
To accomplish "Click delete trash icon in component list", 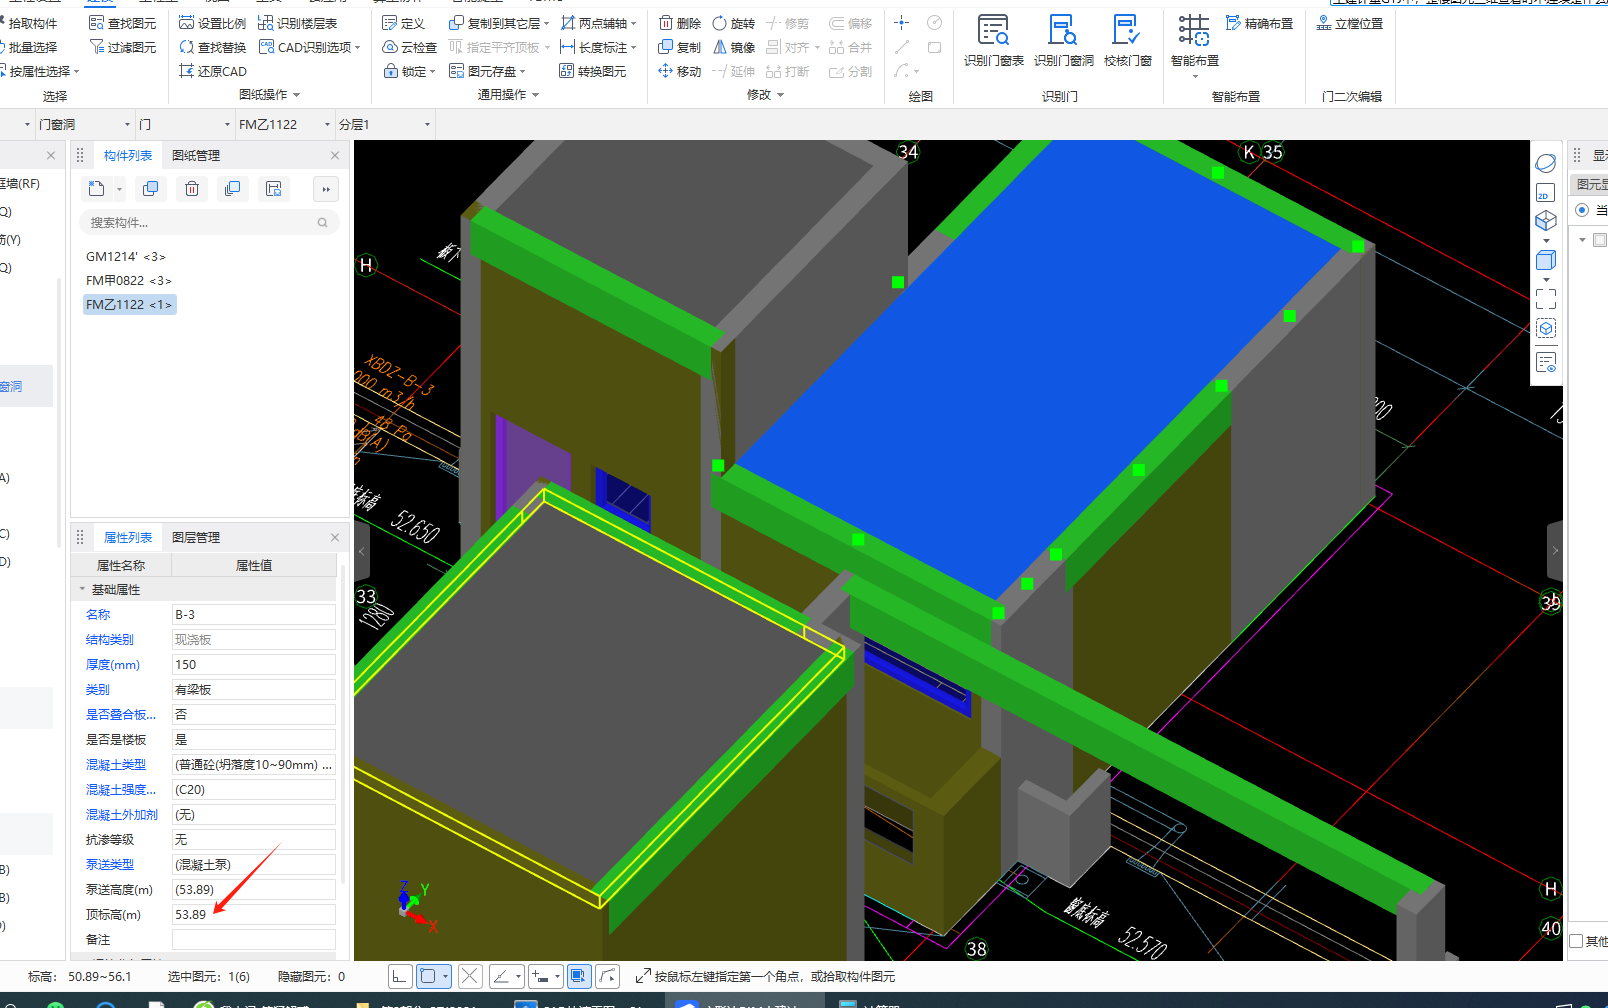I will [192, 189].
